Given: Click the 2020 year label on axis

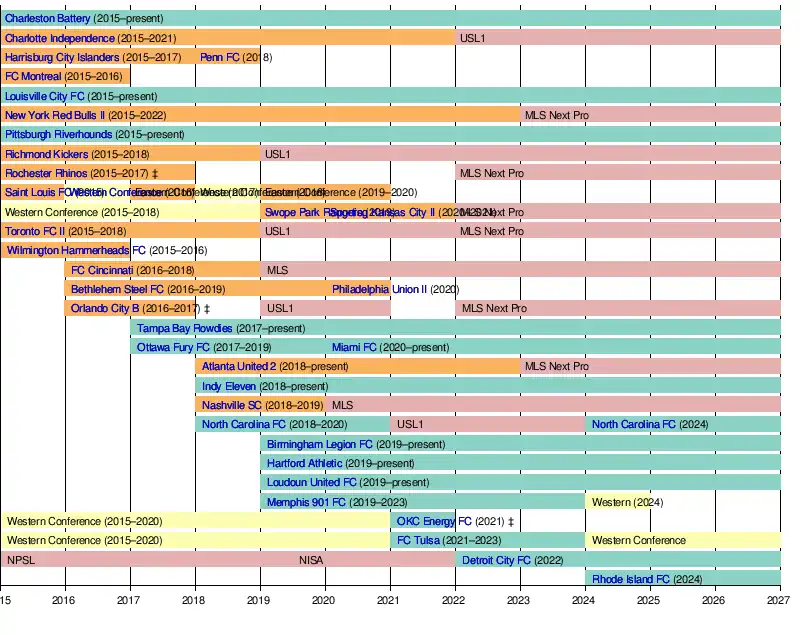Looking at the screenshot, I should pos(323,600).
